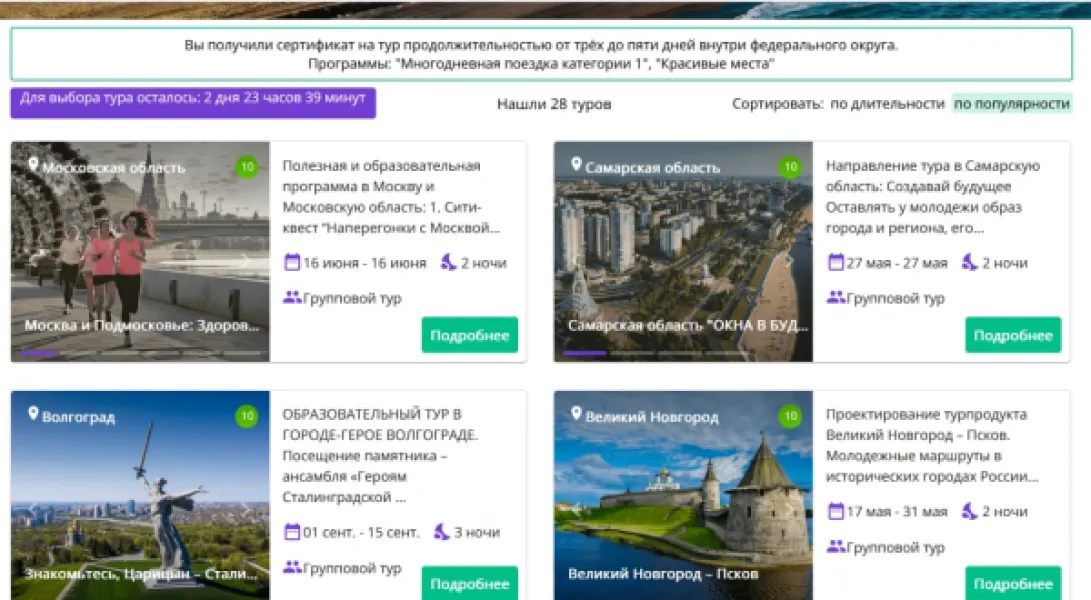Click the location pin on Московская область card
Viewport: 1091px width, 600px height.
coord(33,165)
